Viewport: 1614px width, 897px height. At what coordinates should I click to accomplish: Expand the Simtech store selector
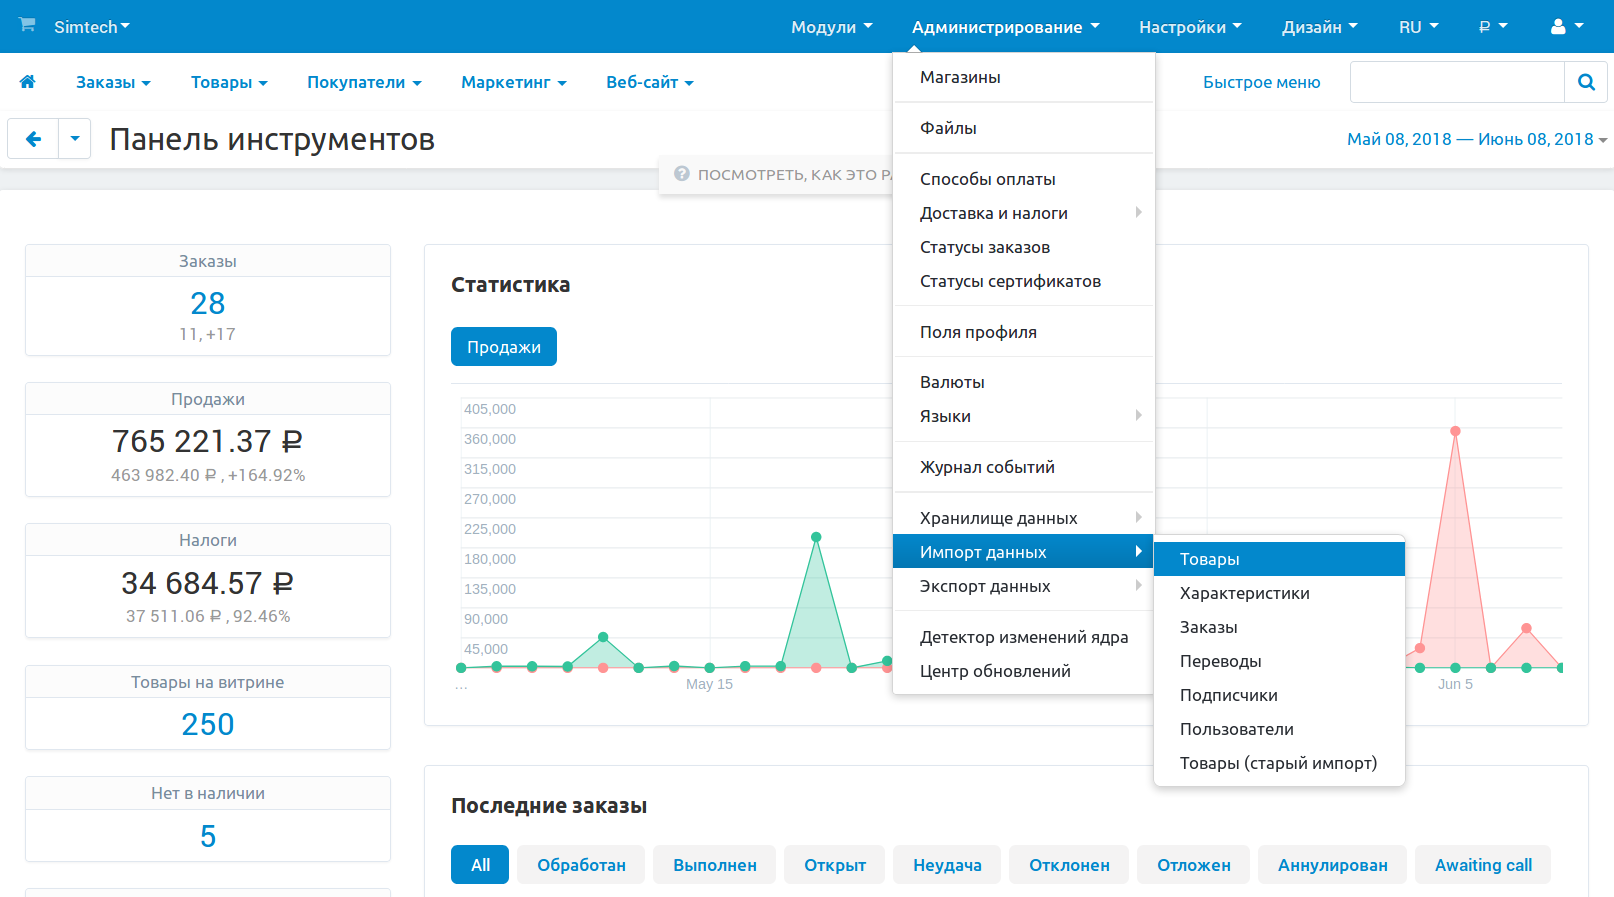pos(92,27)
